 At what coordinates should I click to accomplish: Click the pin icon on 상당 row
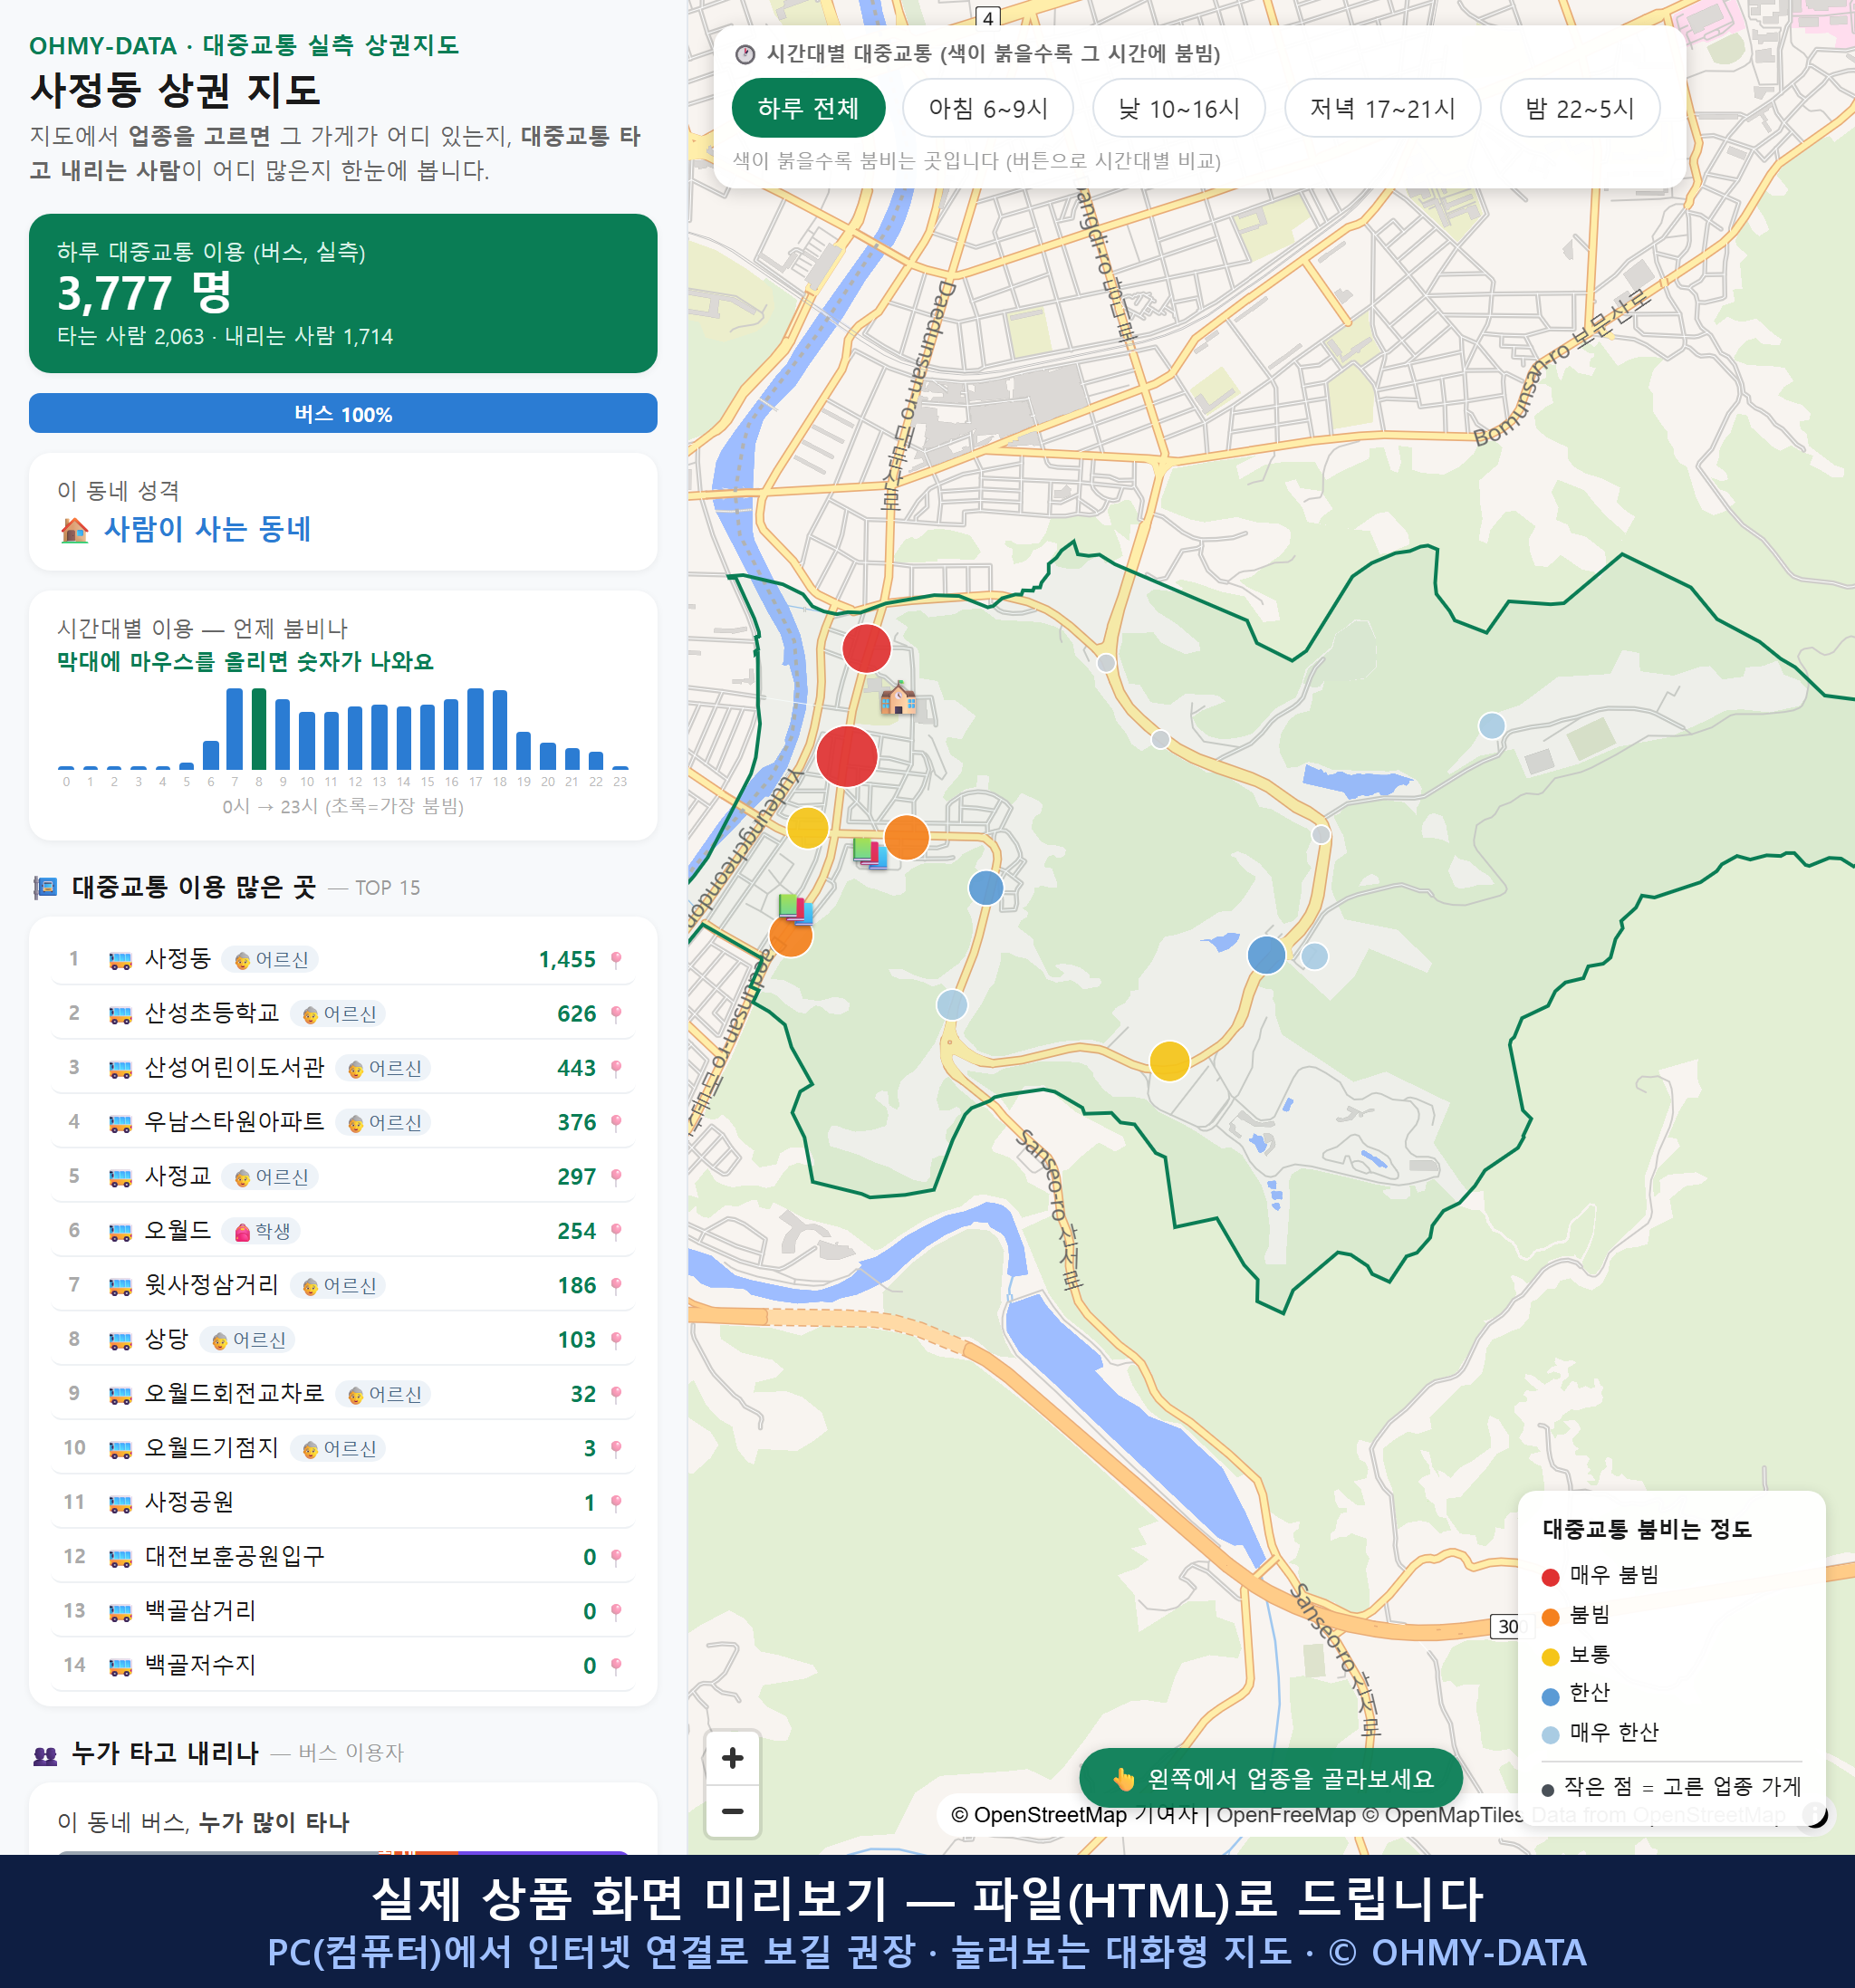tap(616, 1340)
